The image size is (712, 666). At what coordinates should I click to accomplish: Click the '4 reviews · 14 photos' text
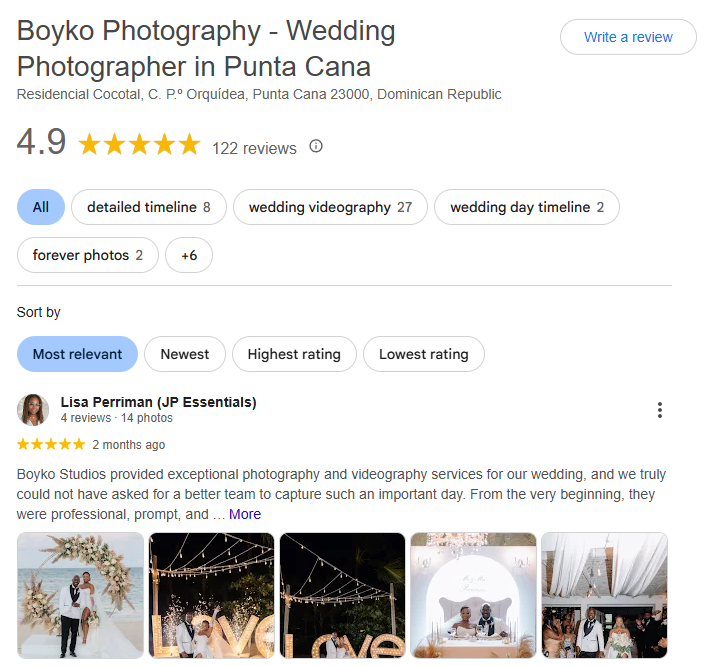pyautogui.click(x=117, y=418)
